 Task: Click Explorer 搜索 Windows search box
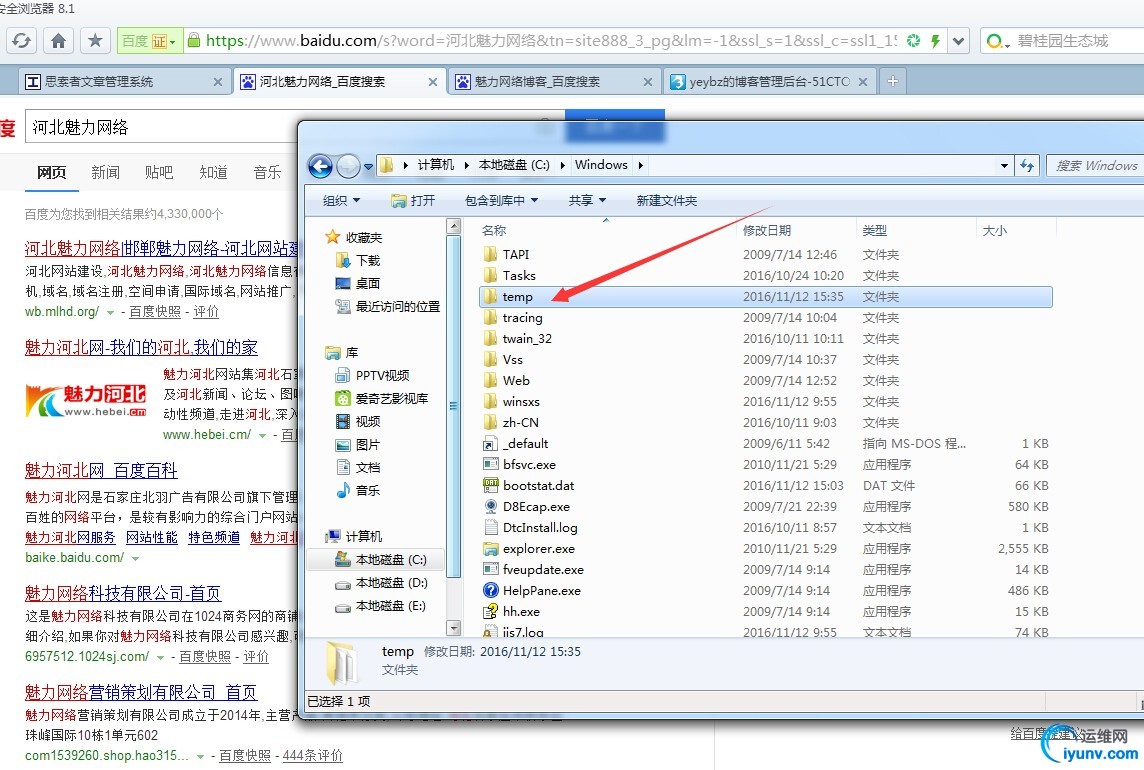point(1095,166)
